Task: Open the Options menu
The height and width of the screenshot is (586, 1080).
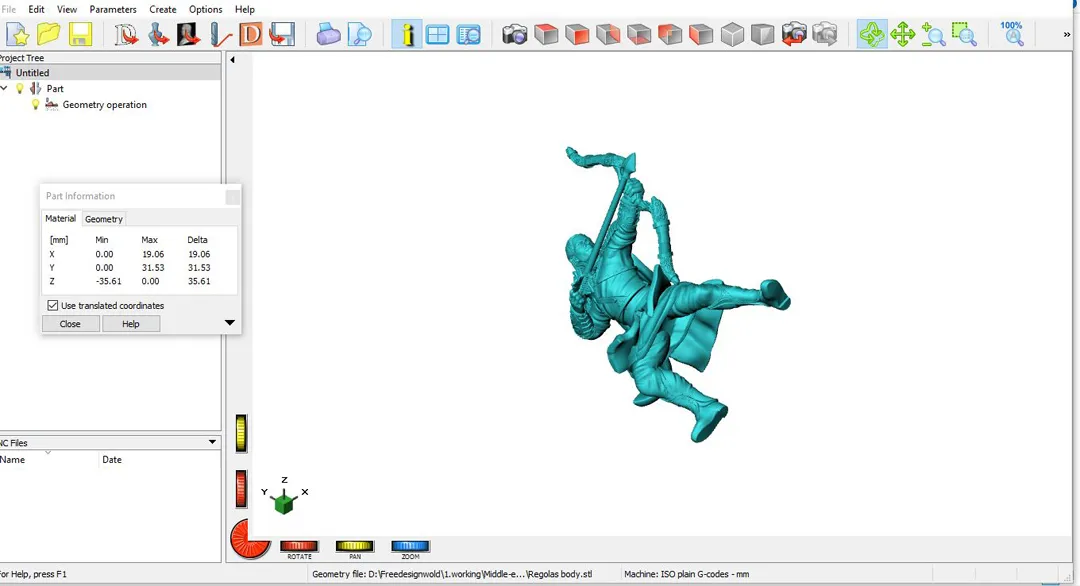Action: (205, 9)
